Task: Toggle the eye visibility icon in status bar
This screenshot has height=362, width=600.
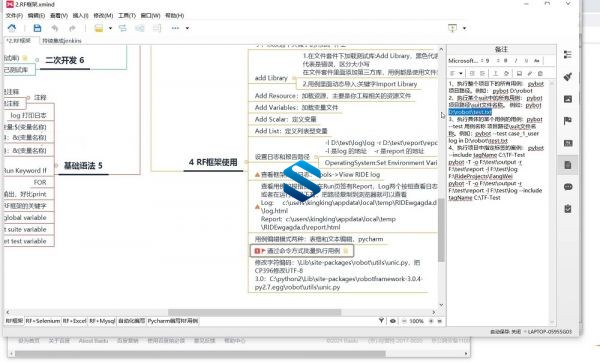Action: point(393,321)
